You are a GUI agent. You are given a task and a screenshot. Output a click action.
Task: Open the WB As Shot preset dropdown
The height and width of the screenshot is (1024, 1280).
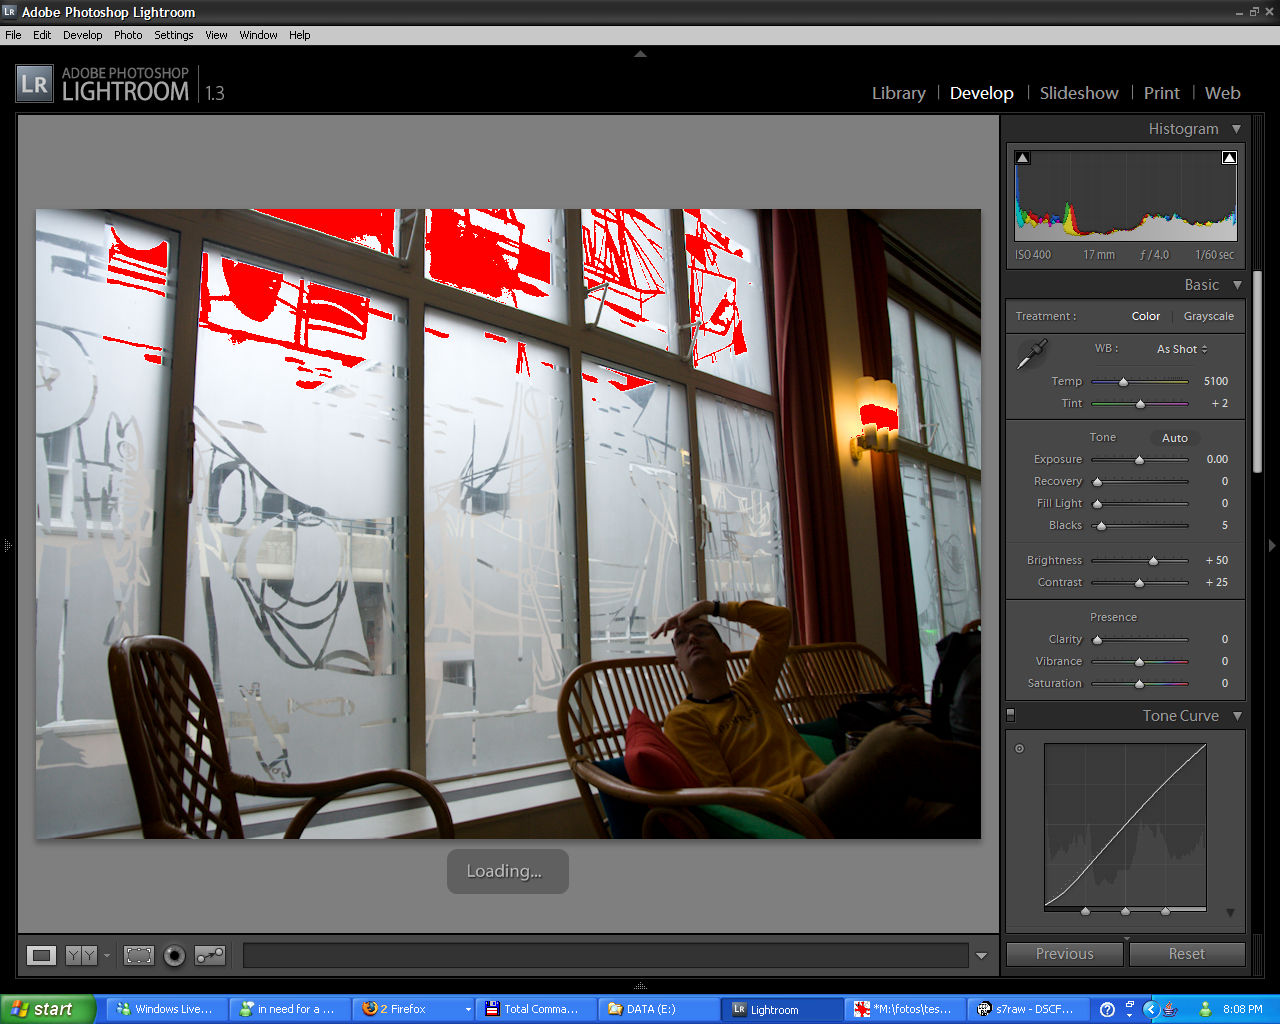coord(1182,349)
